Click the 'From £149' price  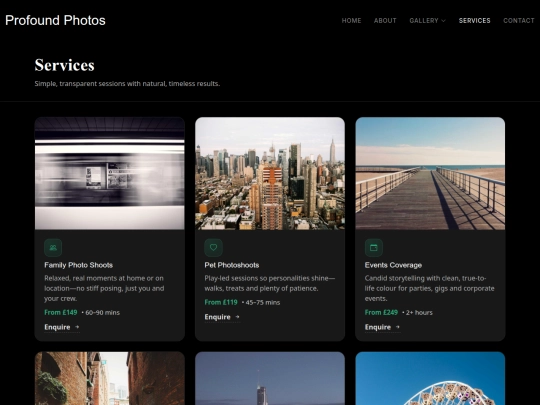pyautogui.click(x=61, y=312)
